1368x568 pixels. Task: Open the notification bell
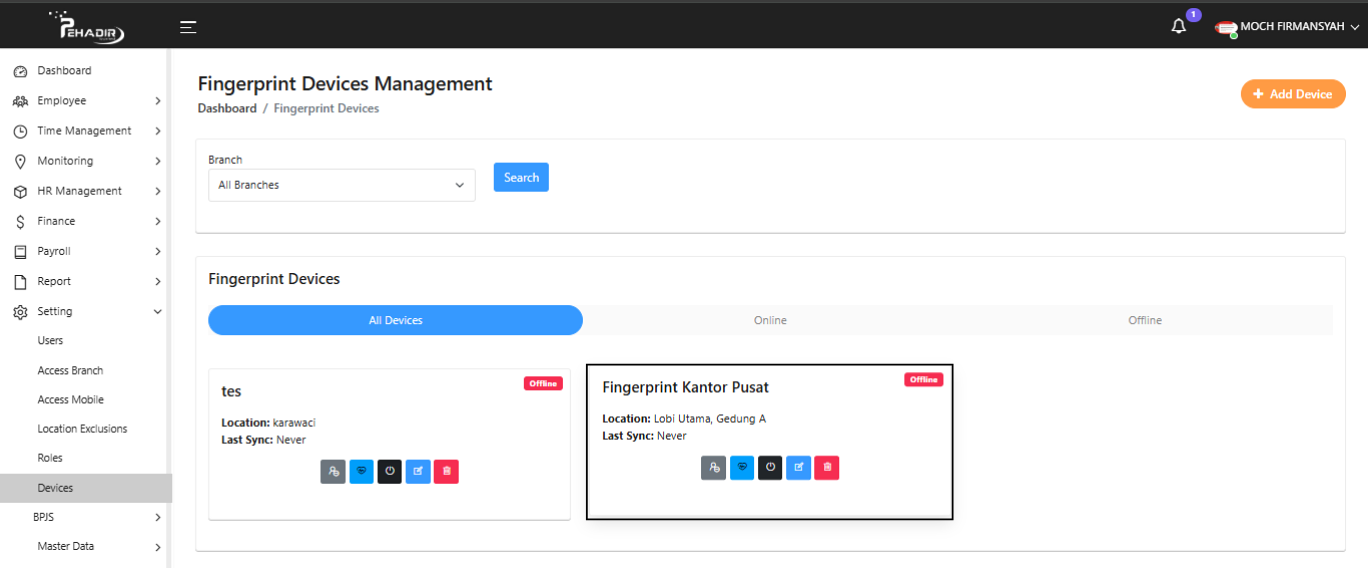[1179, 27]
